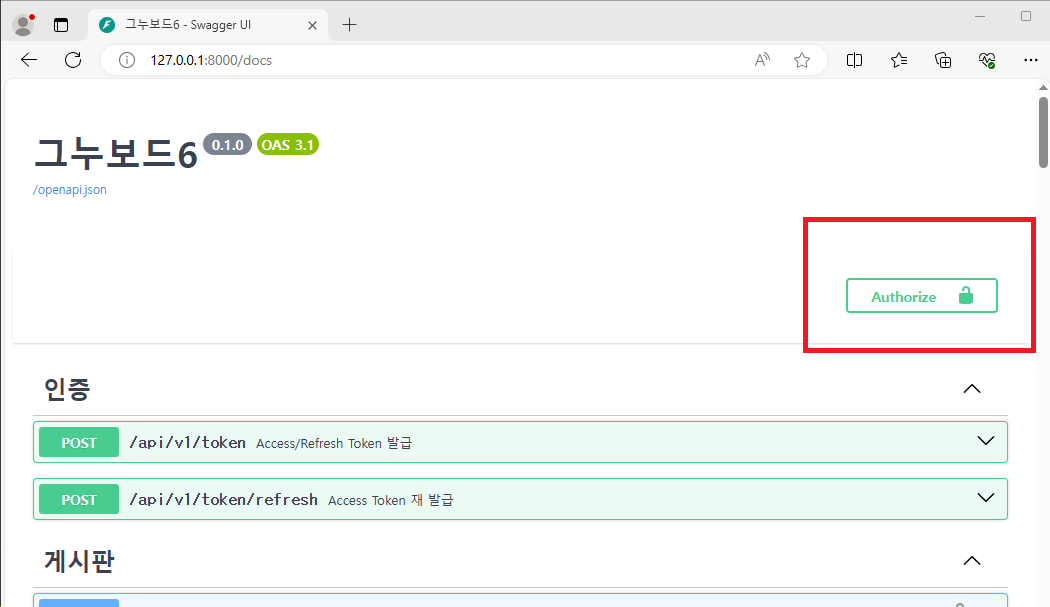Viewport: 1050px width, 607px height.
Task: Open the profile avatar icon
Action: coord(23,25)
